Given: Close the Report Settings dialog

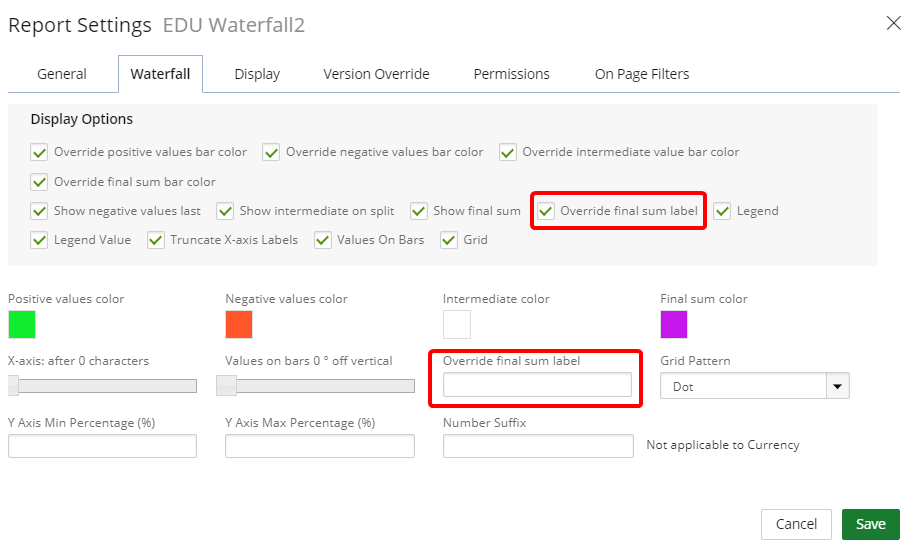Looking at the screenshot, I should (893, 23).
